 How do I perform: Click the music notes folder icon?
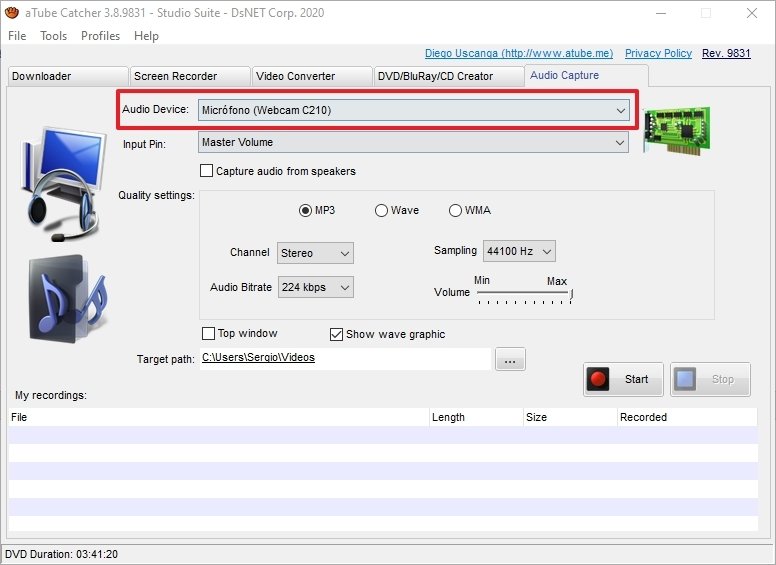tap(67, 299)
